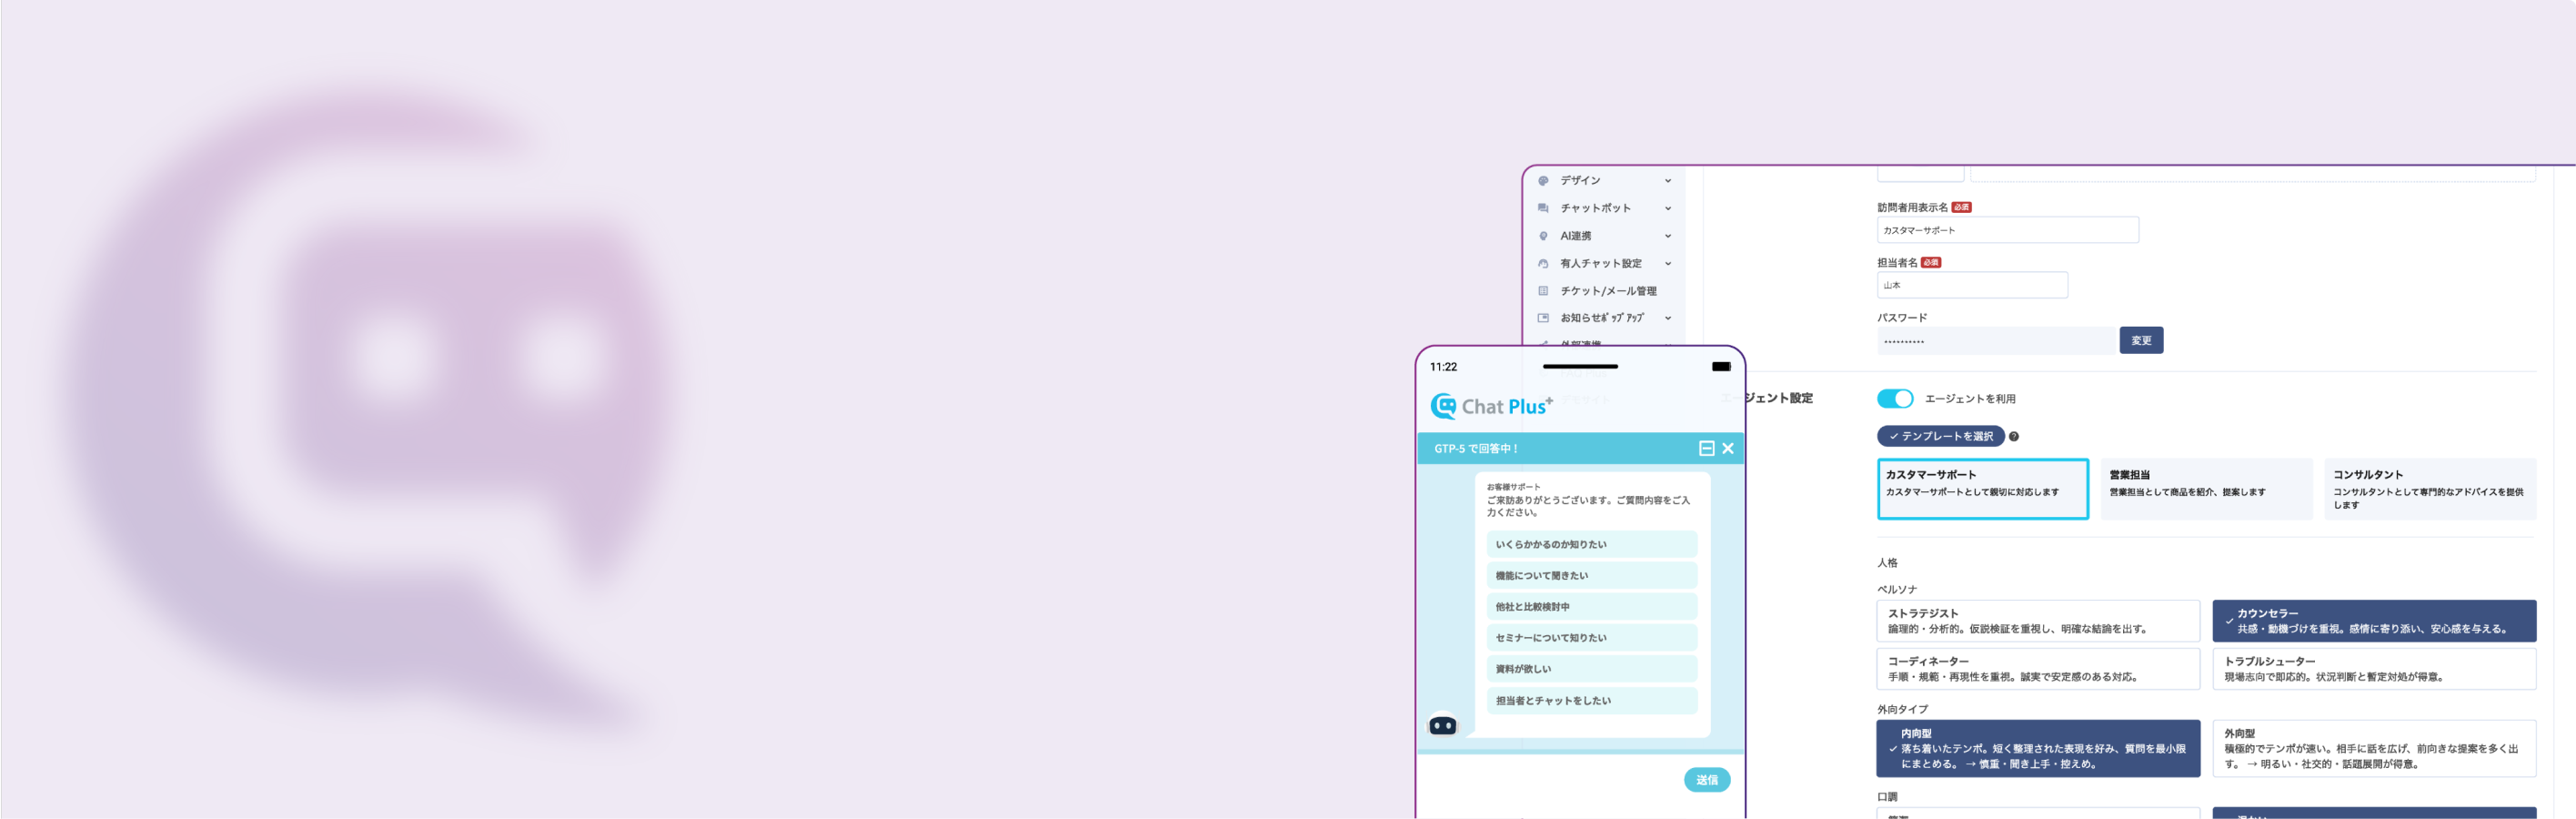Viewport: 2576px width, 819px height.
Task: Expand the デザイン menu chevron
Action: 1668,181
